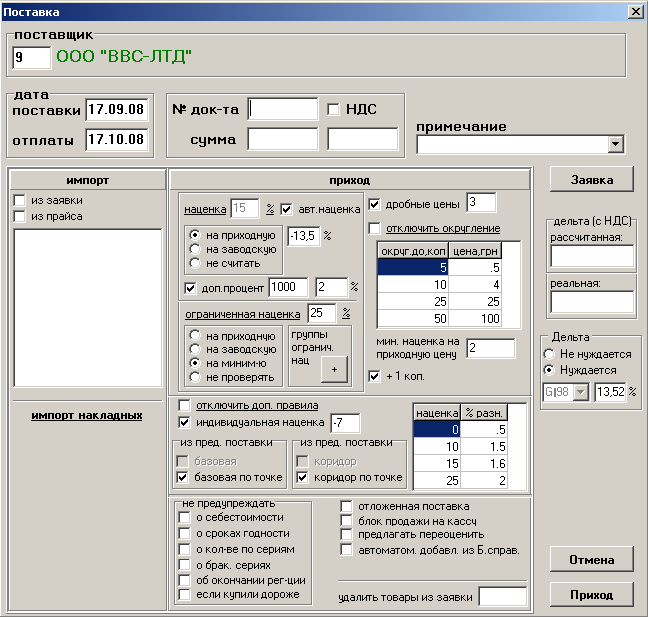Check о сроках годности warning option
648x617 pixels.
point(184,533)
